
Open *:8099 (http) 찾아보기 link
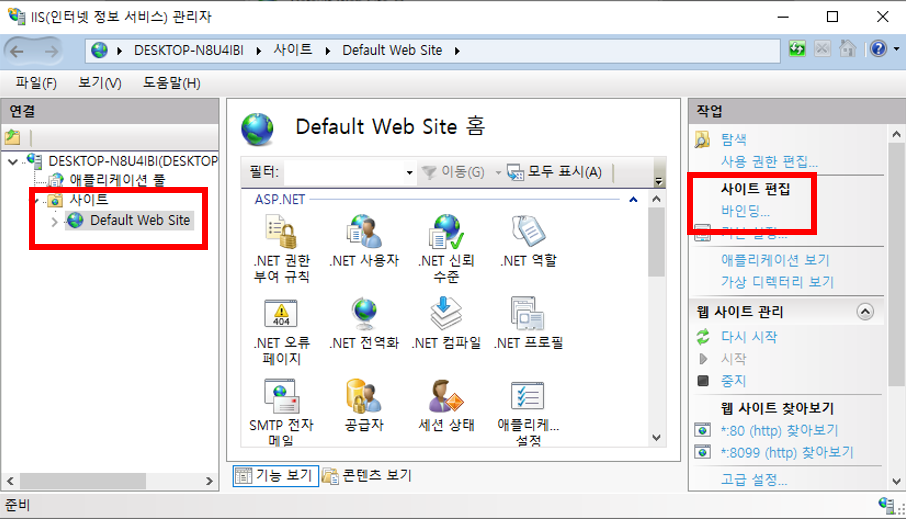point(787,452)
